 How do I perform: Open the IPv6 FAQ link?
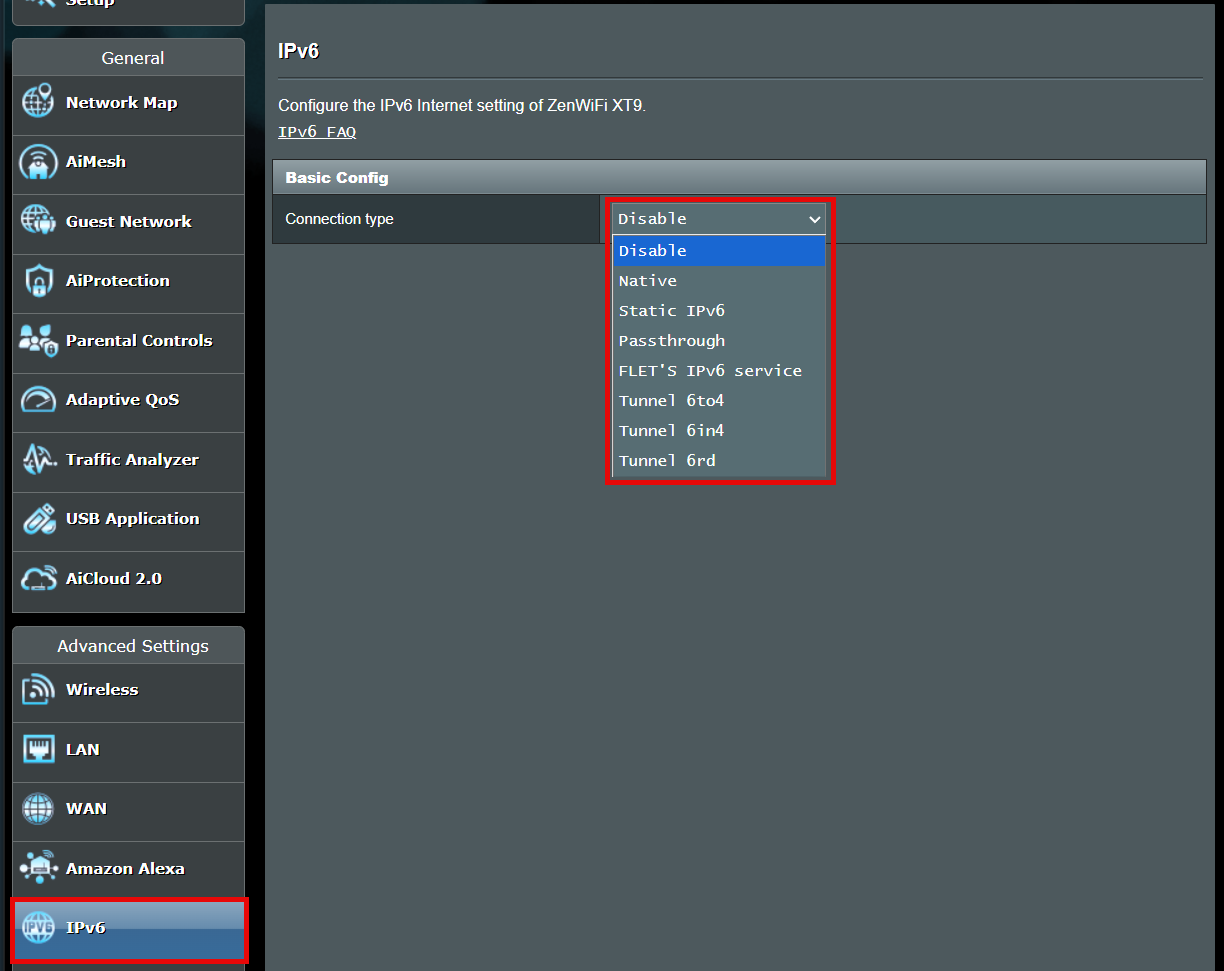[x=317, y=132]
